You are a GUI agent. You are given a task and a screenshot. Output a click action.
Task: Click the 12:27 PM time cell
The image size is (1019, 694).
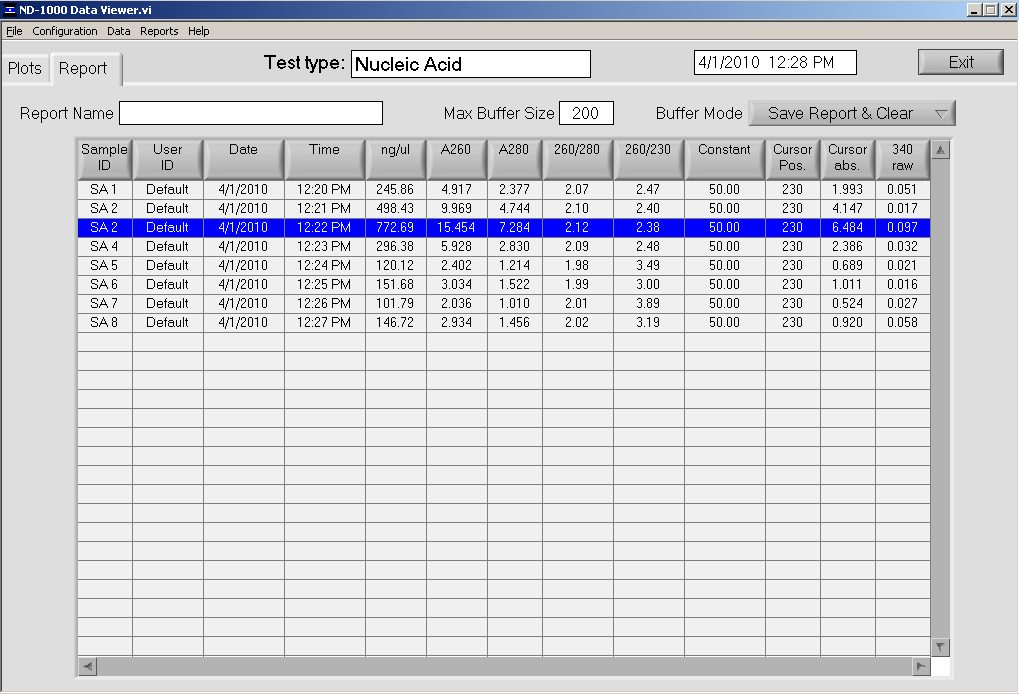[x=324, y=322]
